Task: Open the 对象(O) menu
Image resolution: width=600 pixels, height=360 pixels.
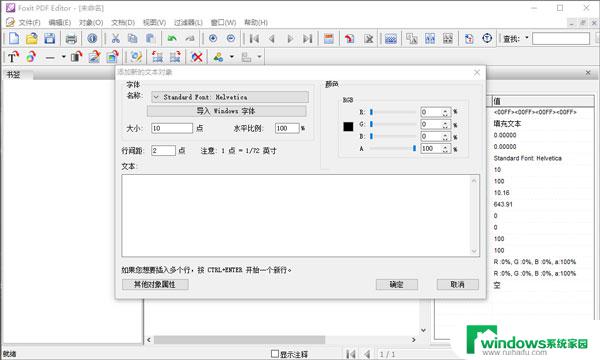Action: tap(91, 23)
